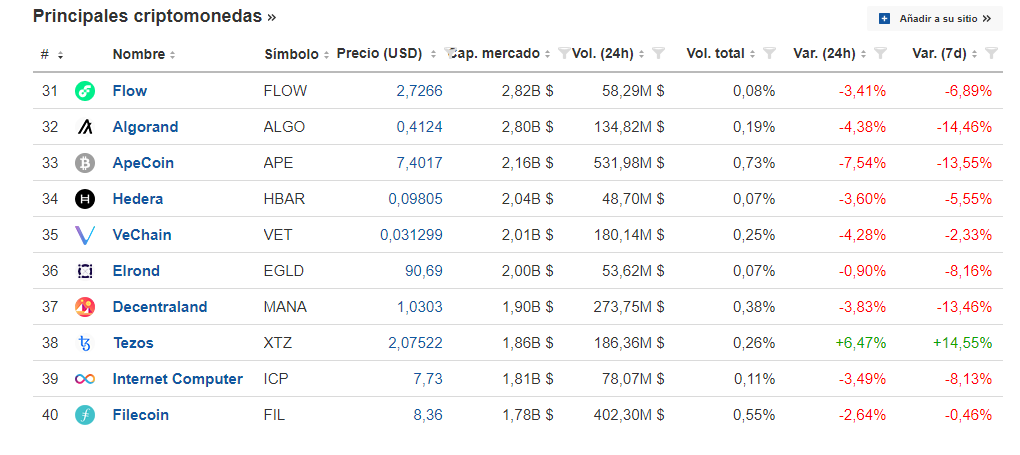Click the VeChain price 0,031299

411,235
